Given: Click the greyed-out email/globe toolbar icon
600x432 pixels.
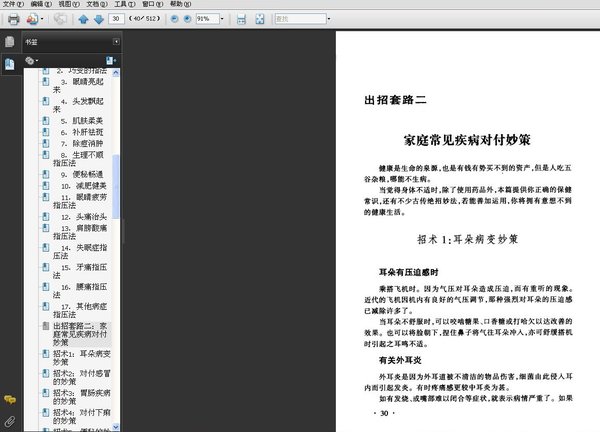Looking at the screenshot, I should 60,19.
